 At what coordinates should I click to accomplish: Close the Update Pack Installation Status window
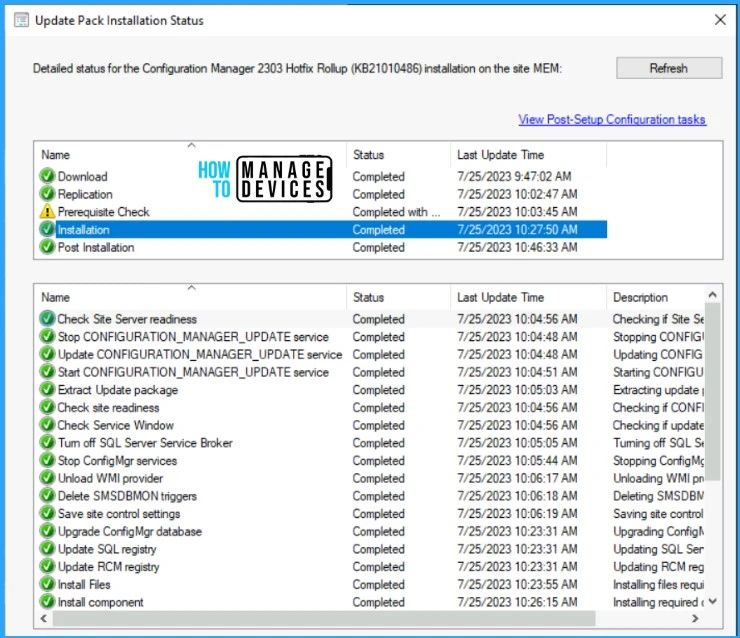(x=720, y=20)
